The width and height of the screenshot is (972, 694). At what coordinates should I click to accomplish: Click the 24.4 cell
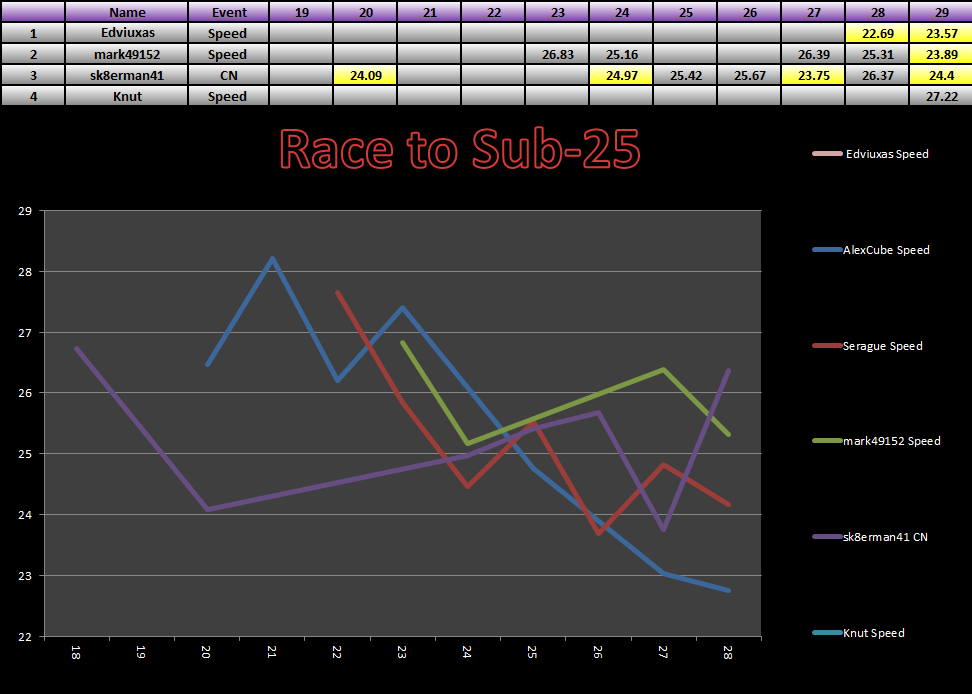point(941,75)
